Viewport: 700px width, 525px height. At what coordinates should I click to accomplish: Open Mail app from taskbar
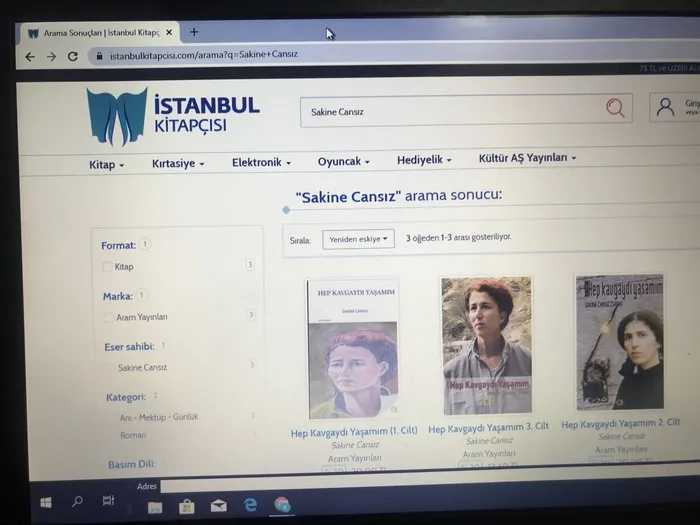pos(219,506)
